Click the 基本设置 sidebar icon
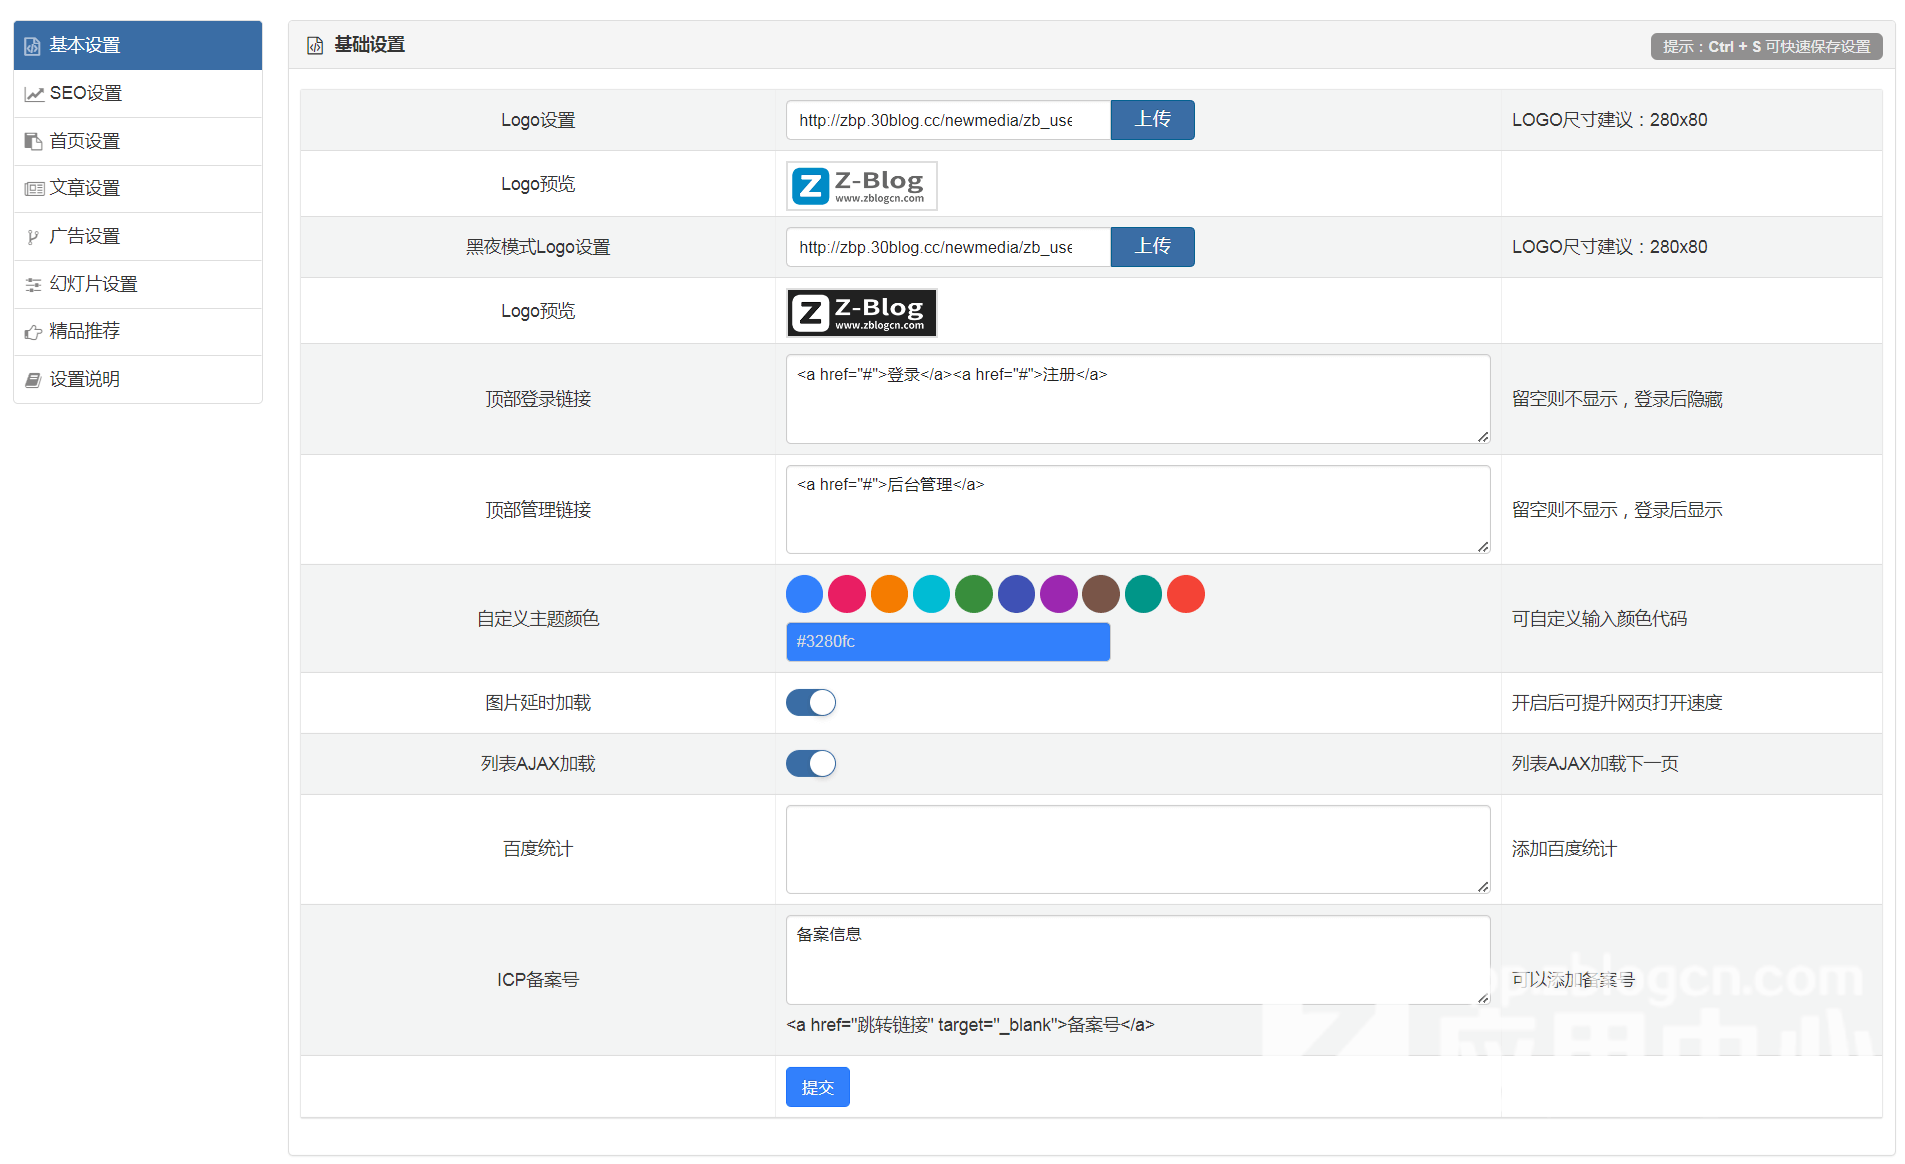 (33, 46)
